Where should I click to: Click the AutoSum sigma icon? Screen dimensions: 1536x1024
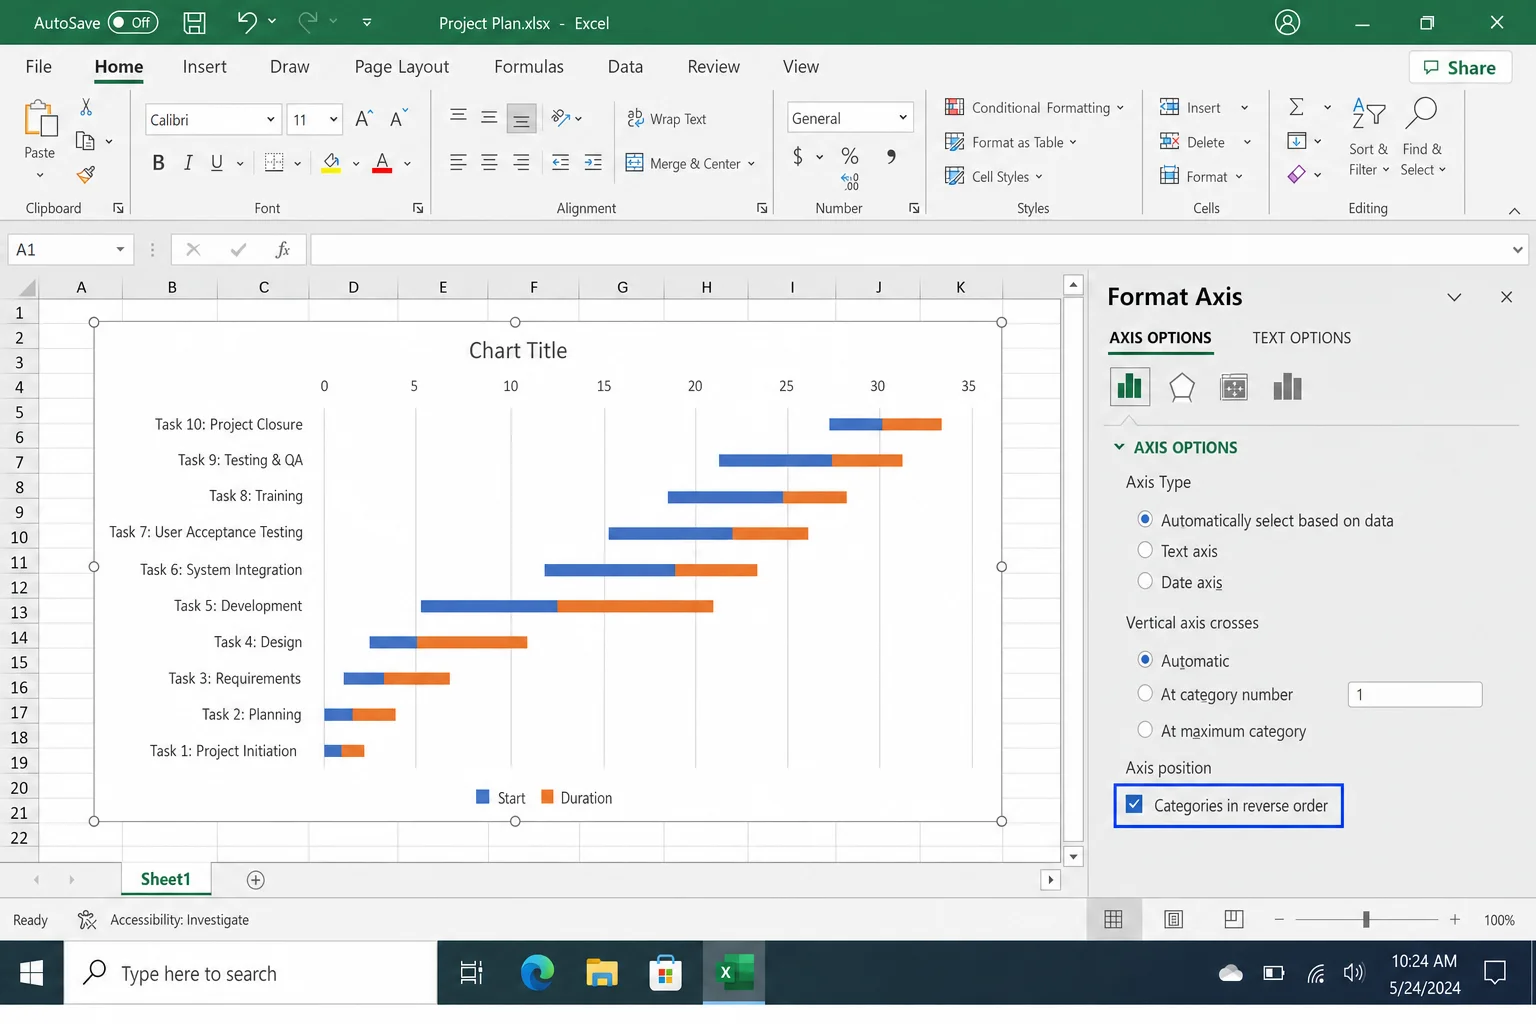tap(1297, 107)
